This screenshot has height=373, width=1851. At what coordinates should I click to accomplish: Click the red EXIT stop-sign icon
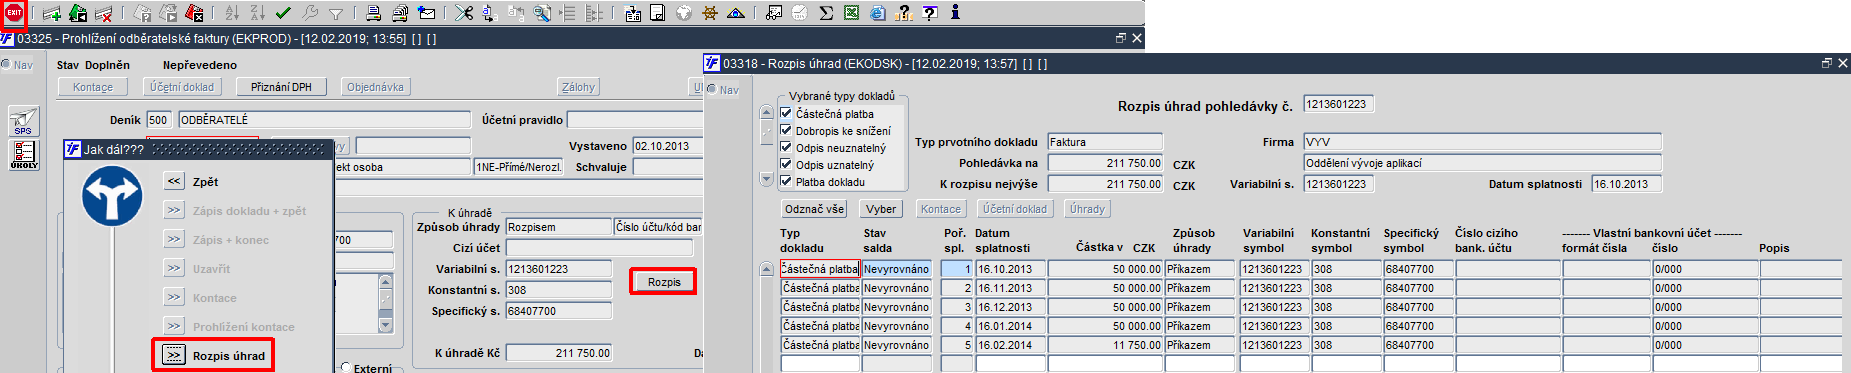tap(14, 13)
